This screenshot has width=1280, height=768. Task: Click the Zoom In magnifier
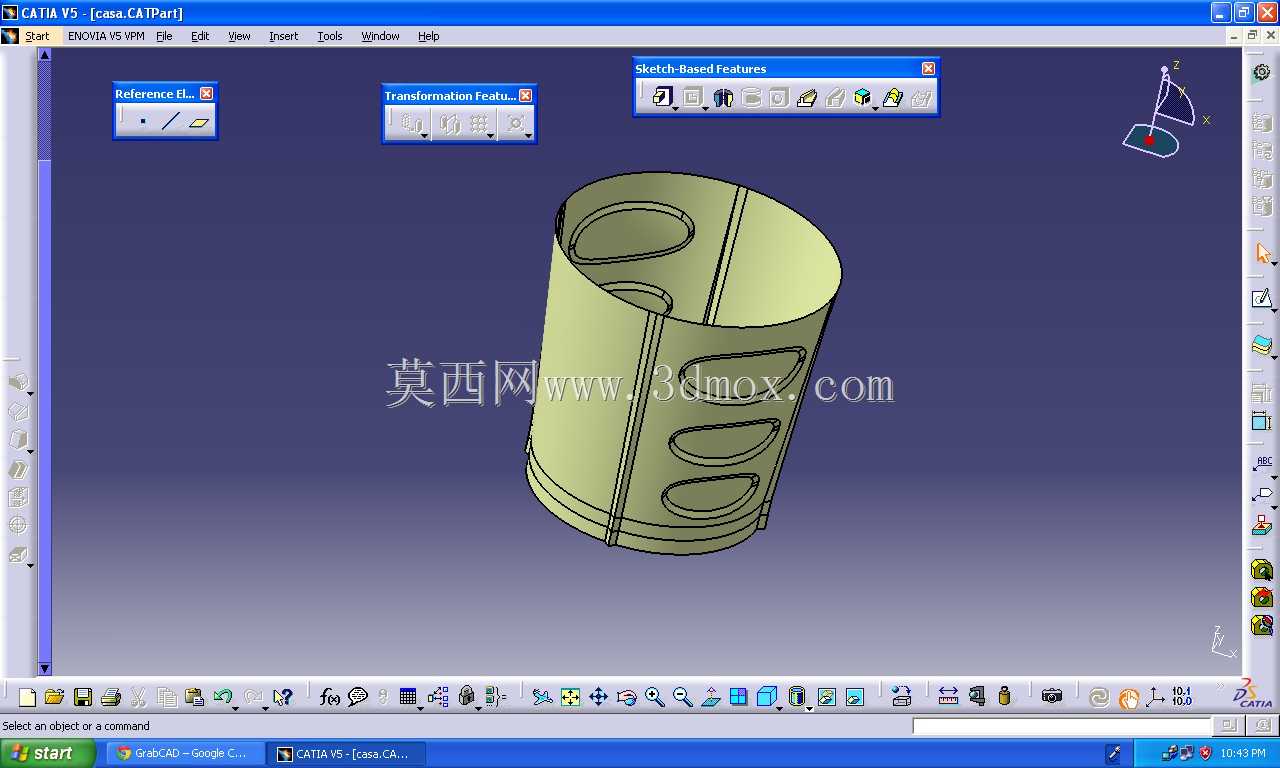click(654, 697)
